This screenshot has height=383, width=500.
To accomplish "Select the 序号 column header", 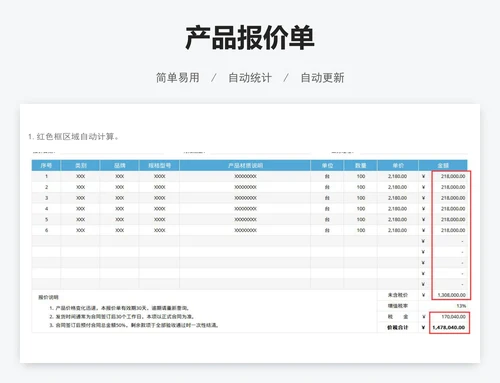I will (x=46, y=165).
